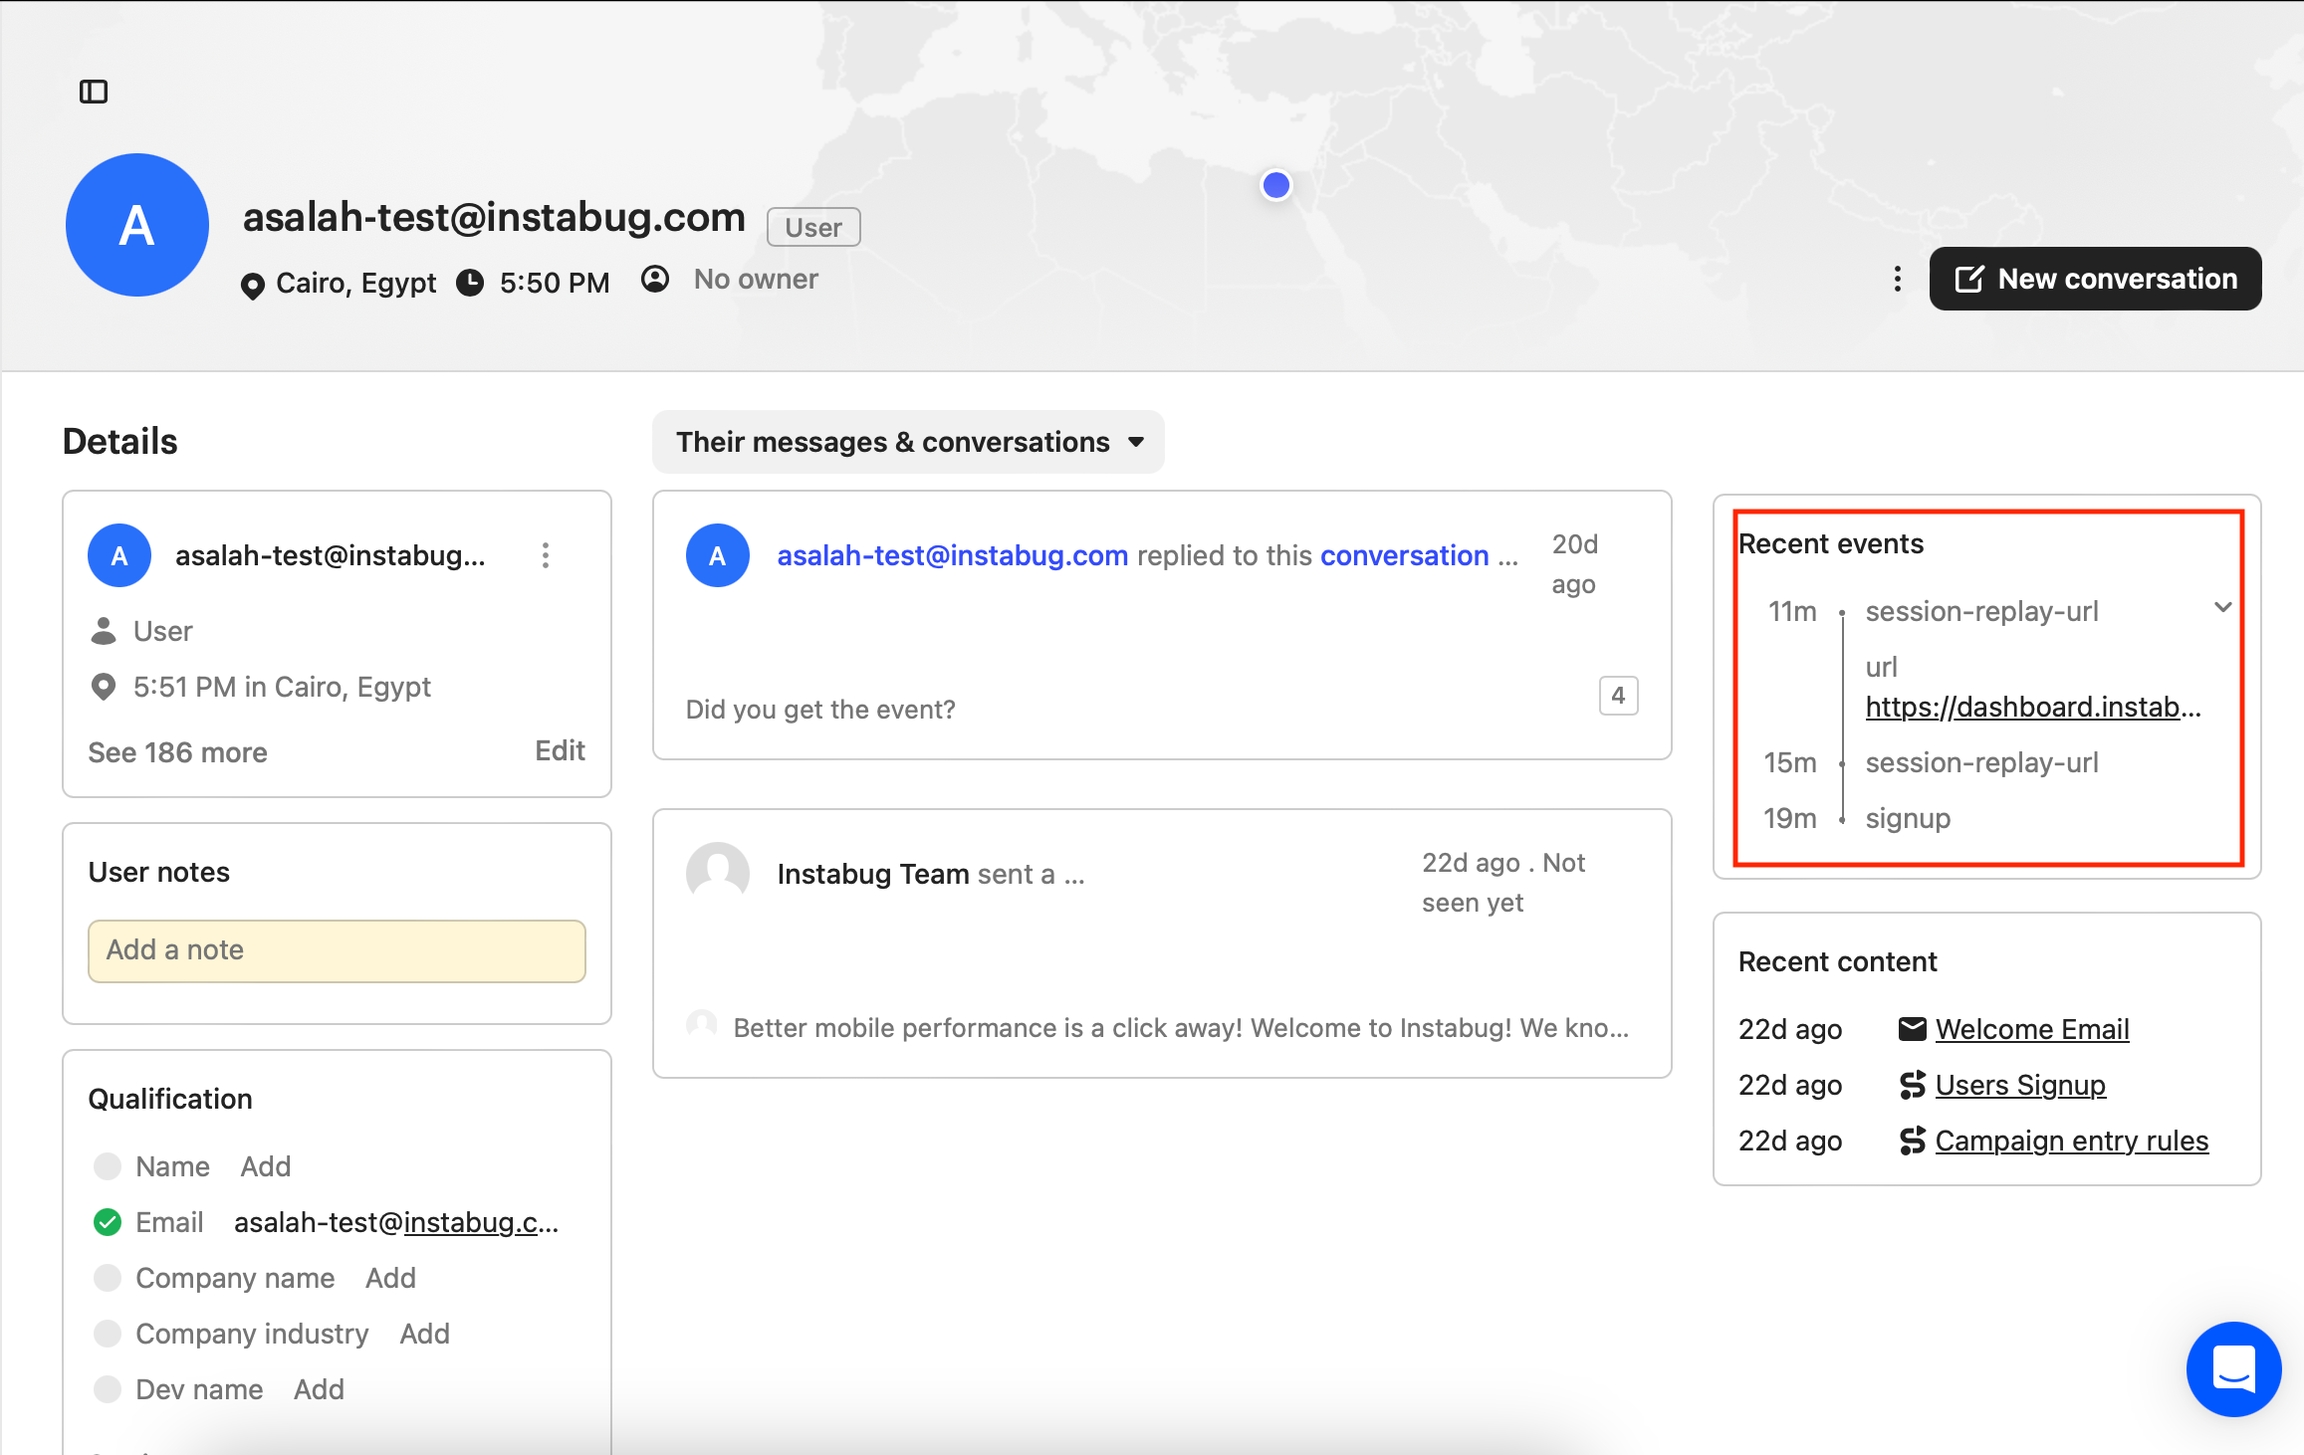The width and height of the screenshot is (2304, 1455).
Task: Click the Instabug Team gray avatar
Action: pyautogui.click(x=717, y=873)
